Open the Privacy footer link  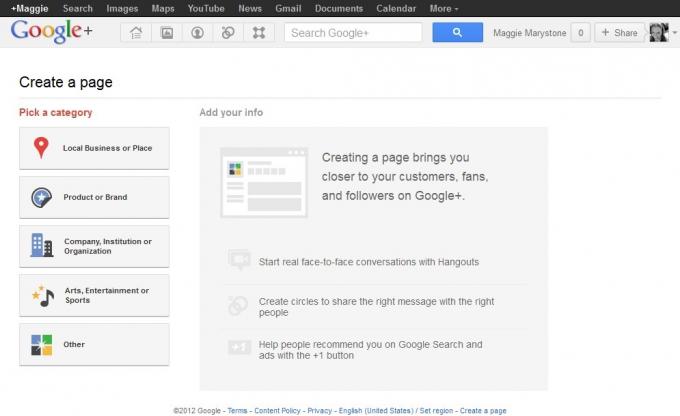[320, 410]
